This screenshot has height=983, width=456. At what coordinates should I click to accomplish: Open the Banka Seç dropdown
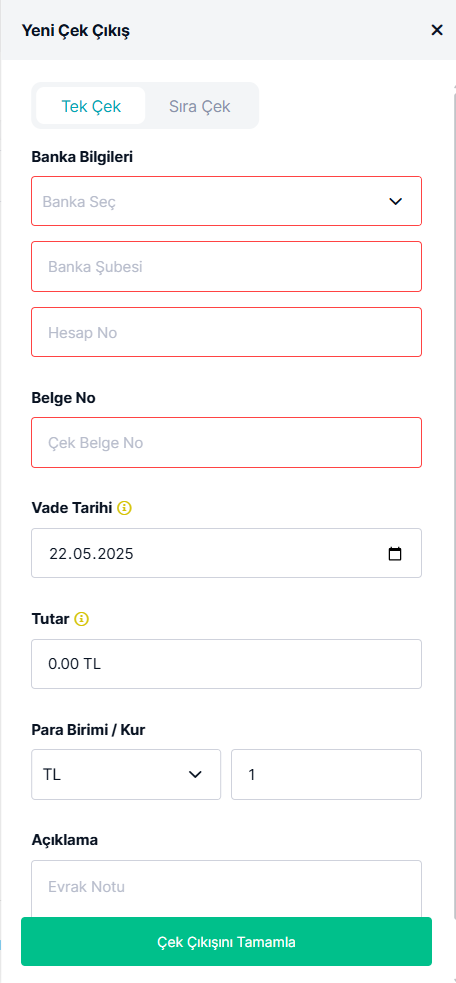[x=226, y=201]
